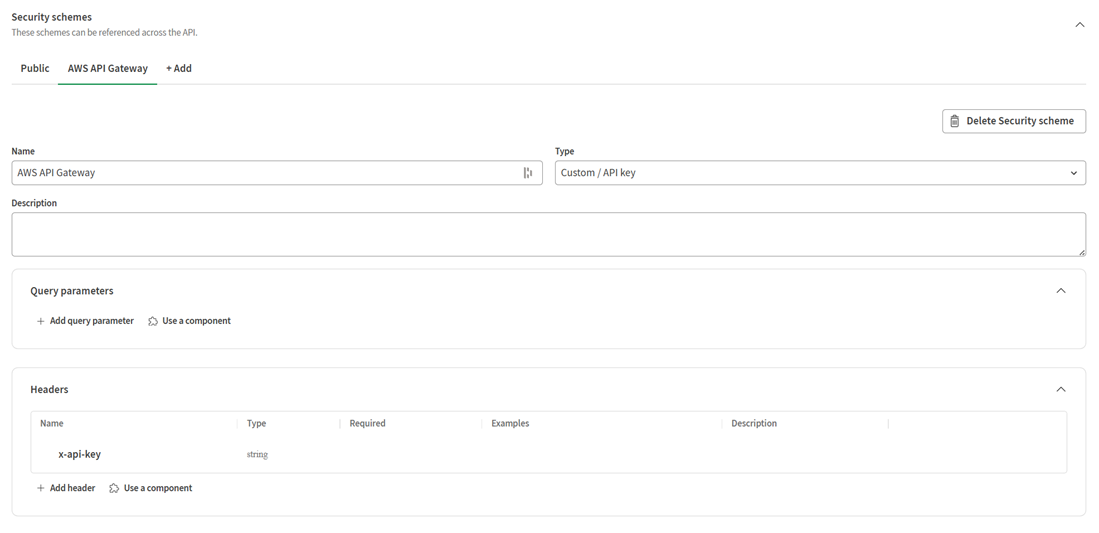
Task: Click into the Description text area
Action: (549, 234)
